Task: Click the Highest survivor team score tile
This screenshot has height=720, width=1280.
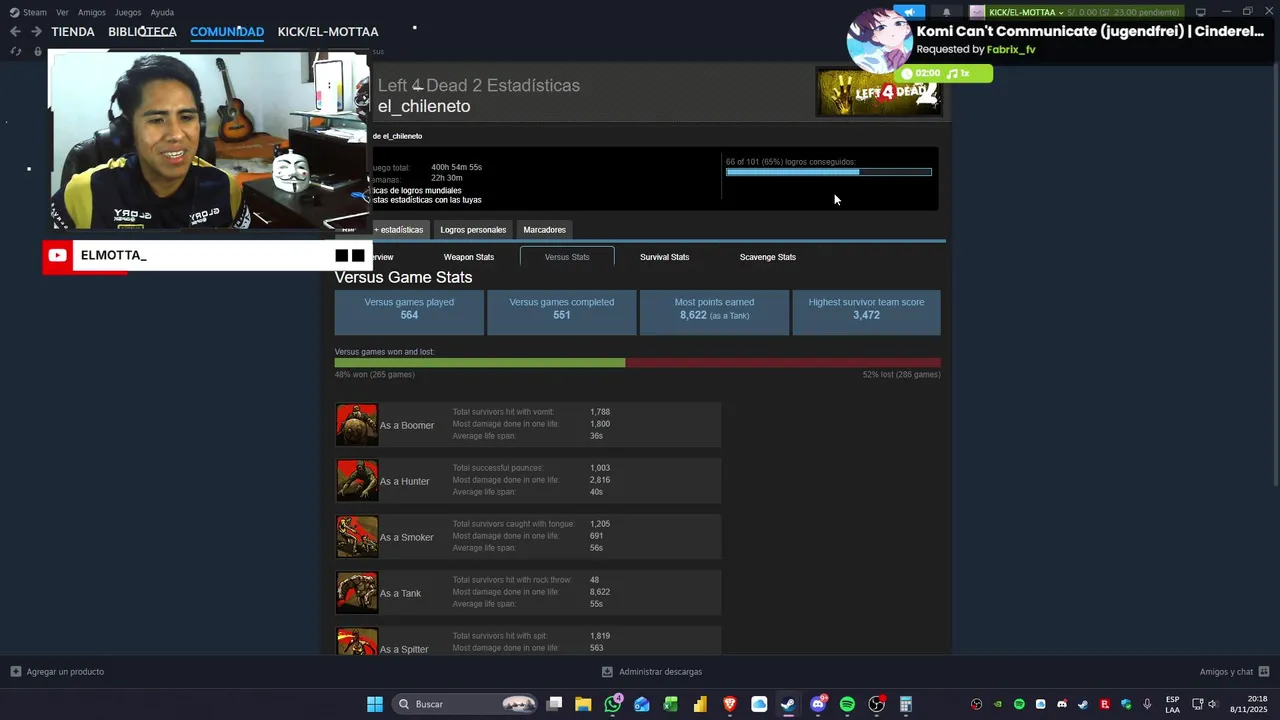Action: click(x=866, y=312)
